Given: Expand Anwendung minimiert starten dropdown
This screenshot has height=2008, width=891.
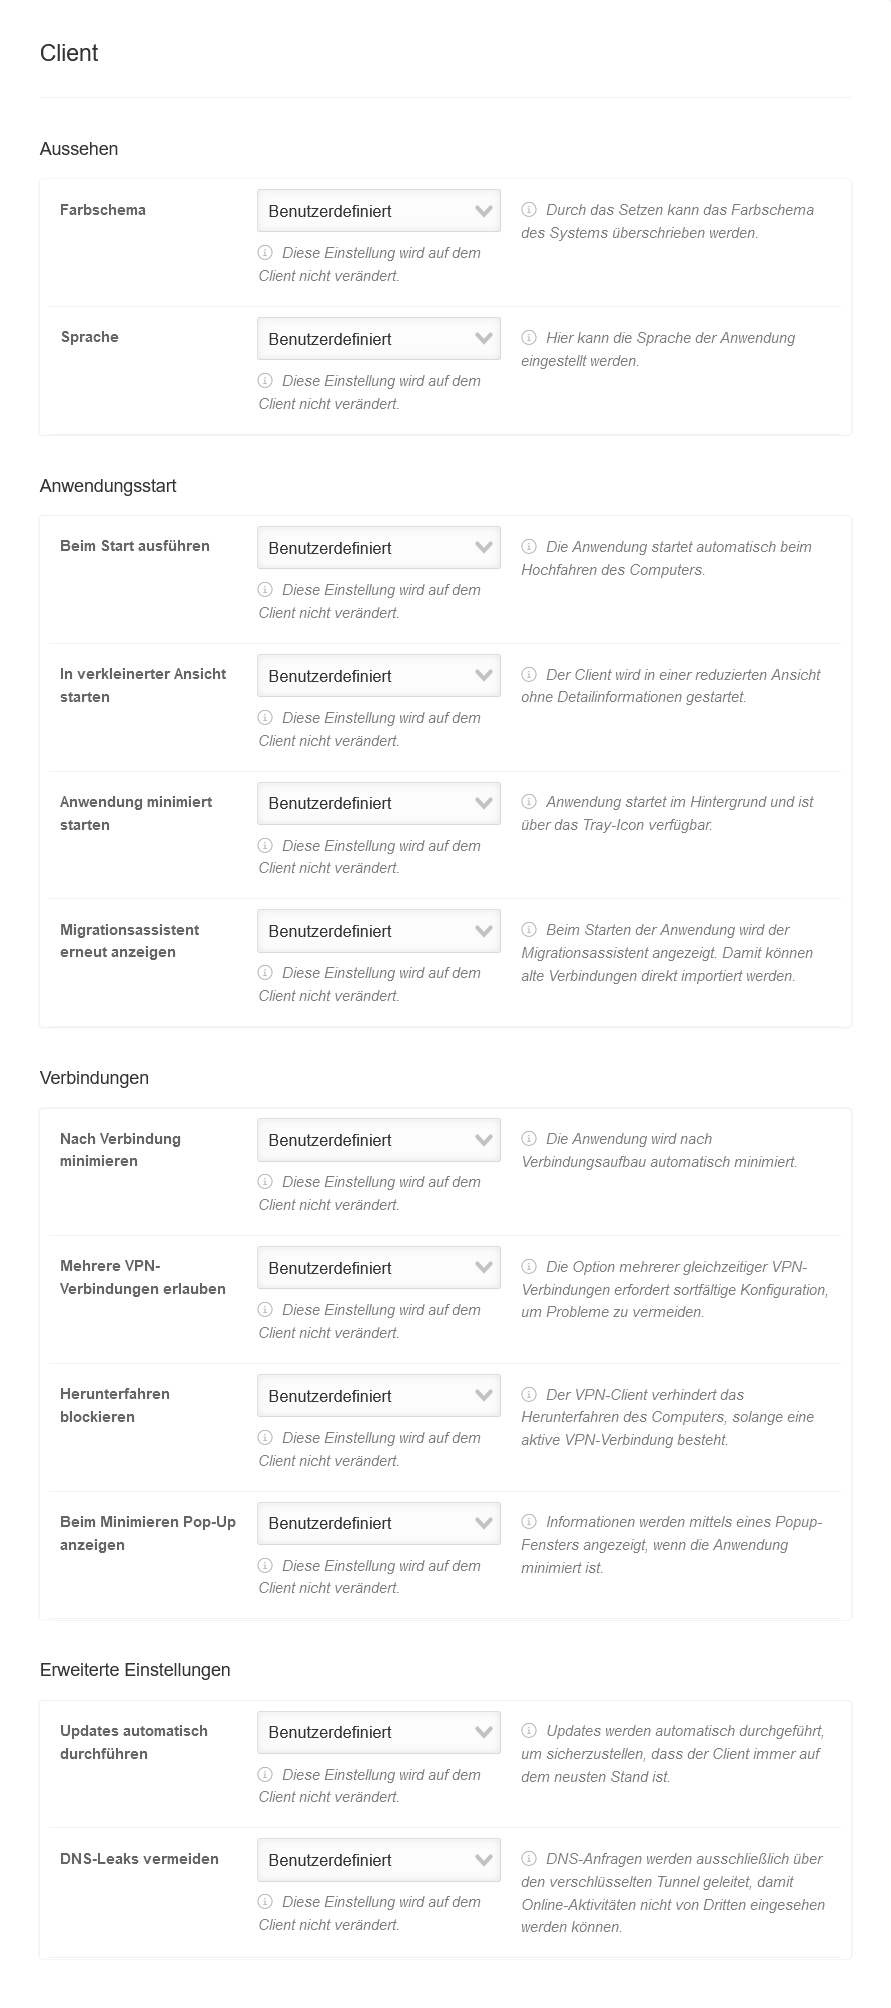Looking at the screenshot, I should (x=378, y=803).
